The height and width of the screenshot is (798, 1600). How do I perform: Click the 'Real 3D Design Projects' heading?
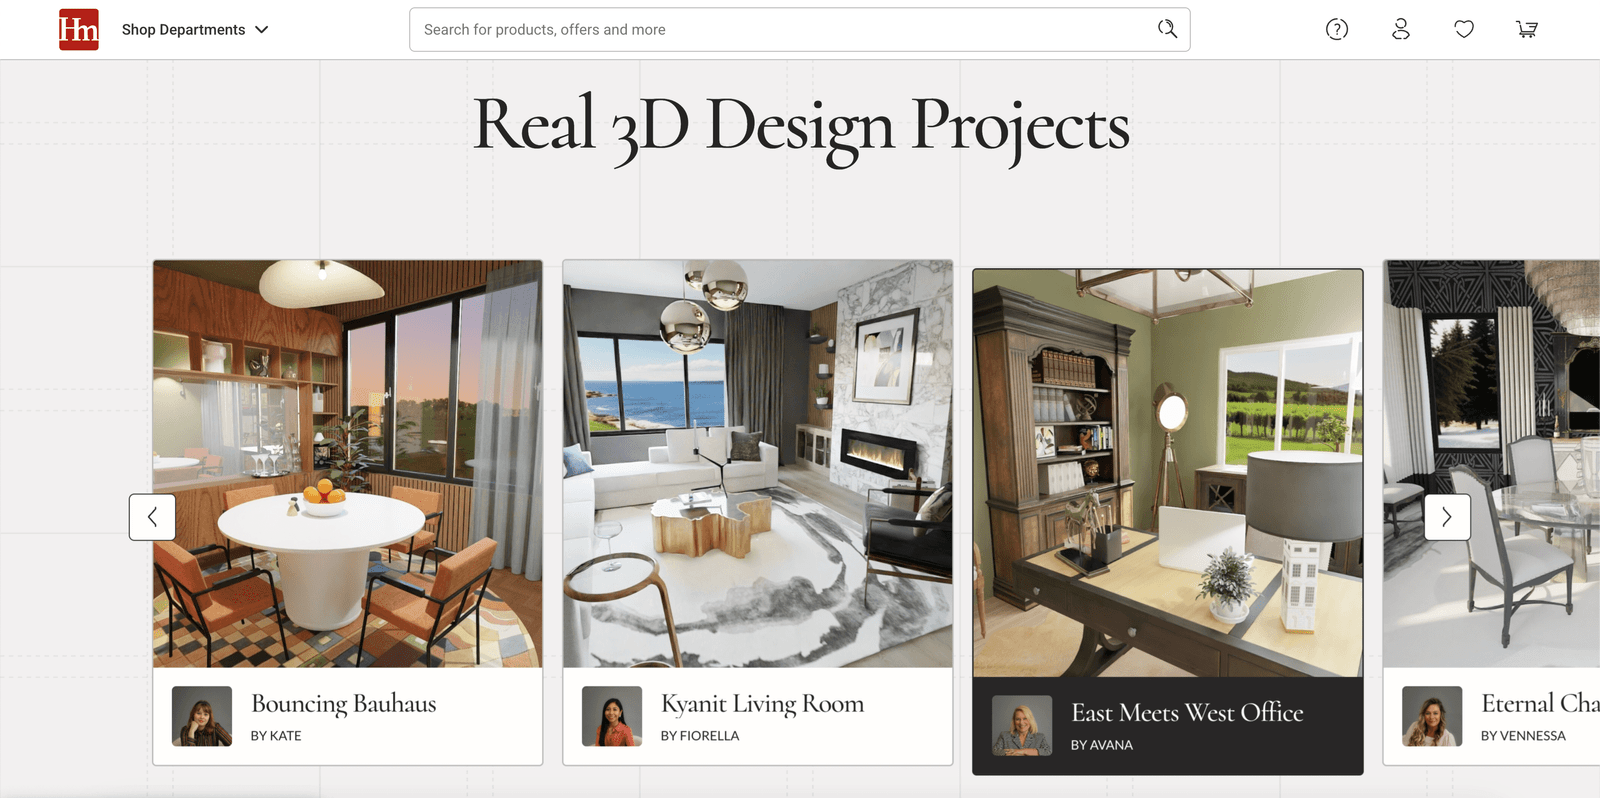(x=801, y=127)
